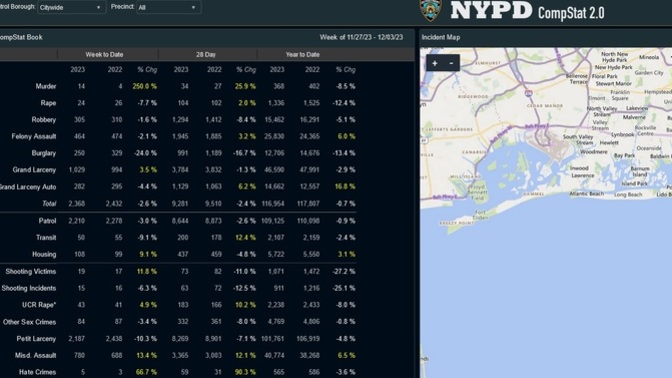
Task: Click Atlantic Beach label on the map
Action: pos(586,194)
